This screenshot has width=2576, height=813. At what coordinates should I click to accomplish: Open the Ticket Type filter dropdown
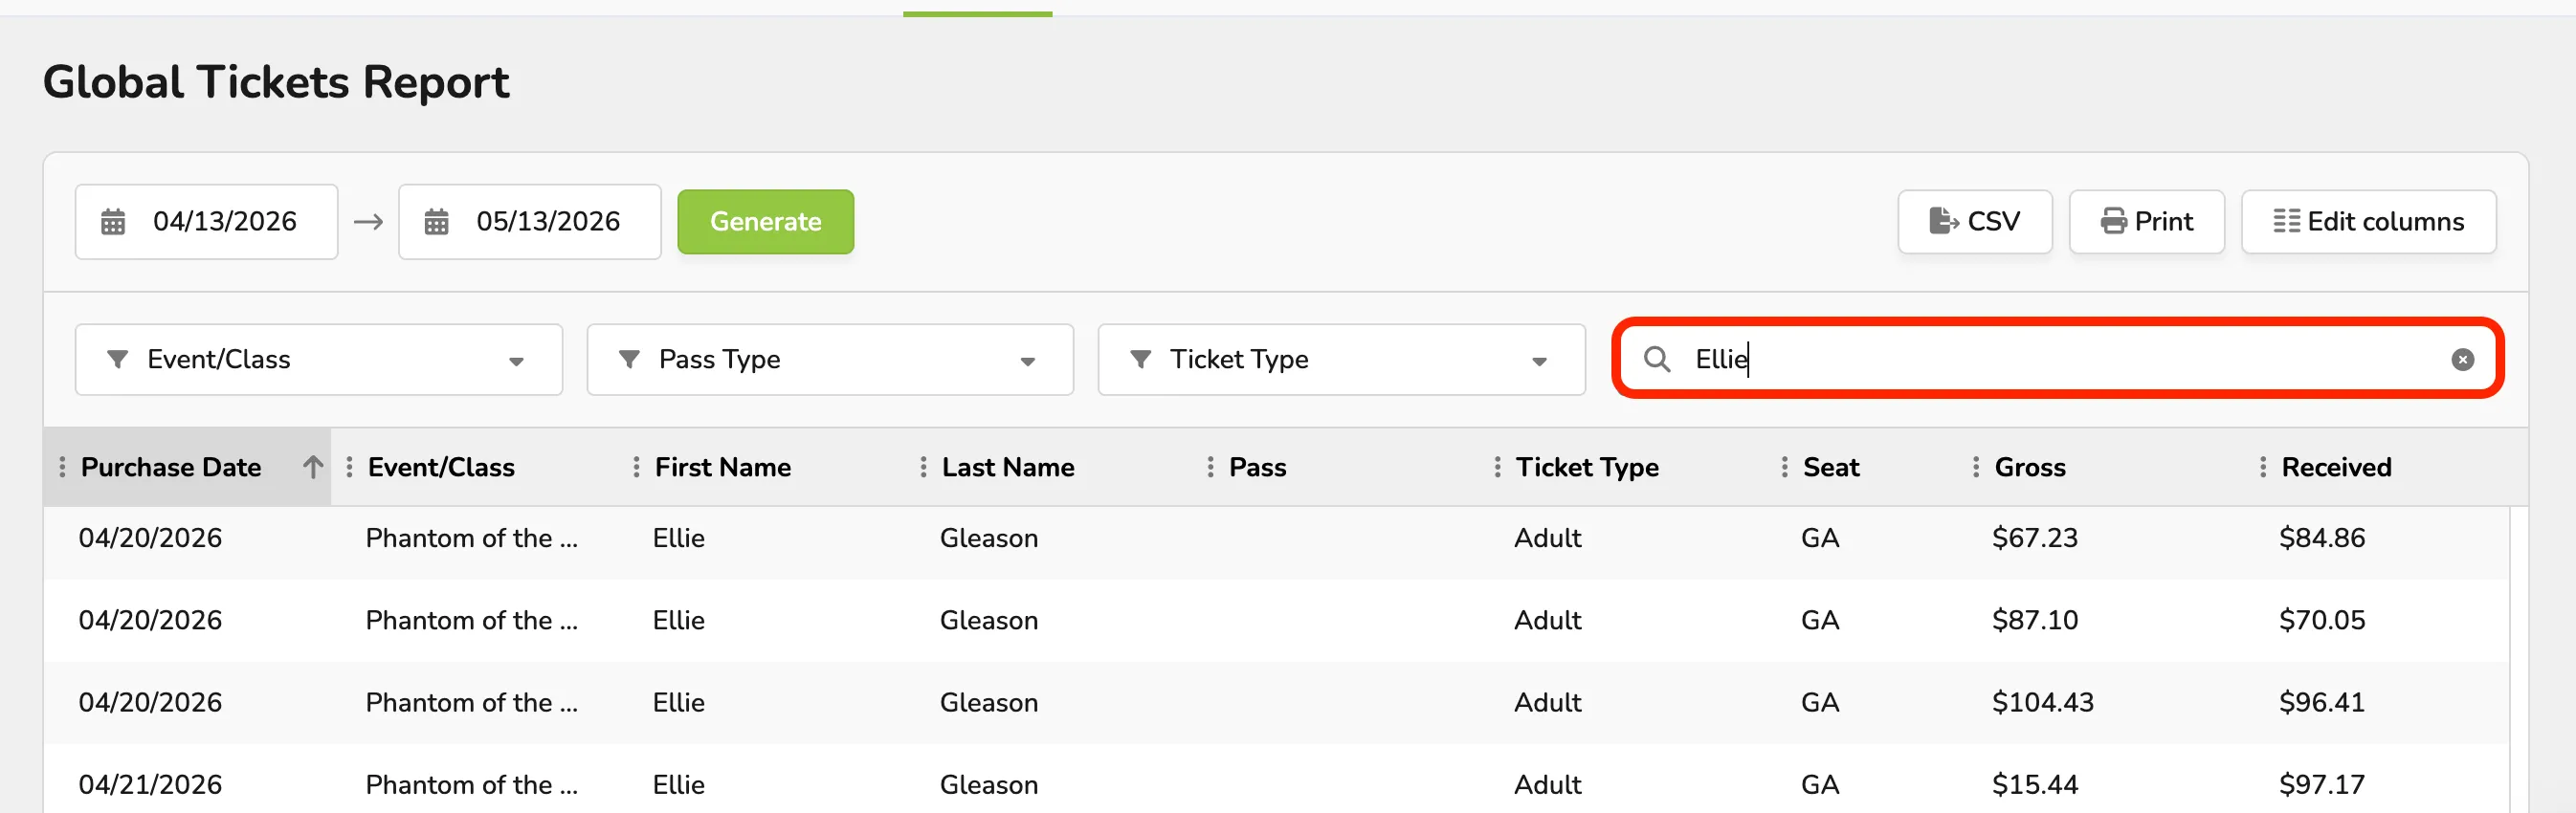coord(1341,360)
